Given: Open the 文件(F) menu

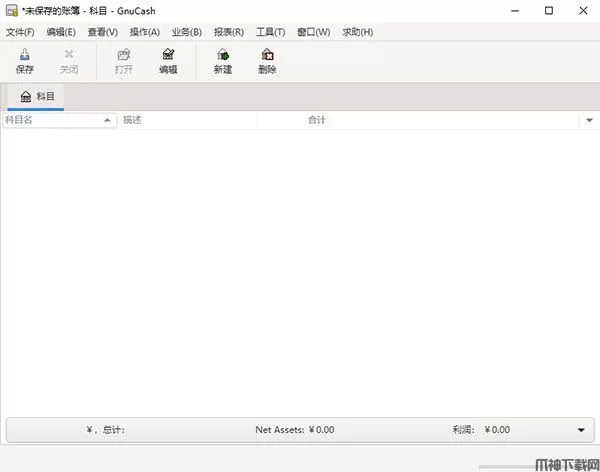Looking at the screenshot, I should click(20, 32).
